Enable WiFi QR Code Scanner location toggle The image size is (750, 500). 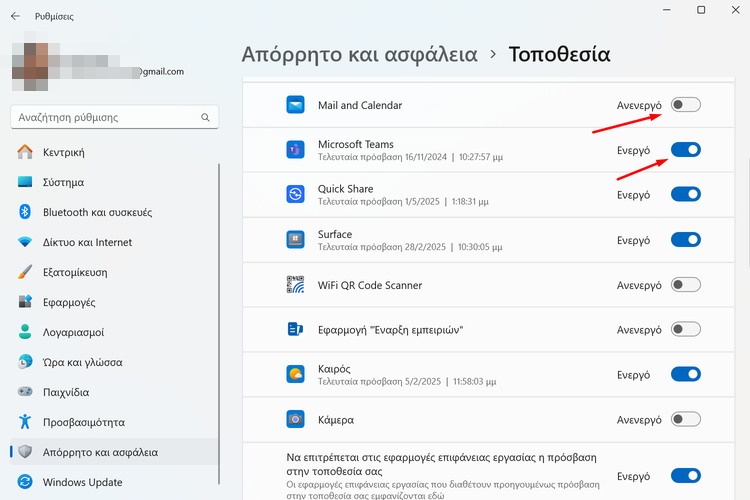[x=685, y=285]
